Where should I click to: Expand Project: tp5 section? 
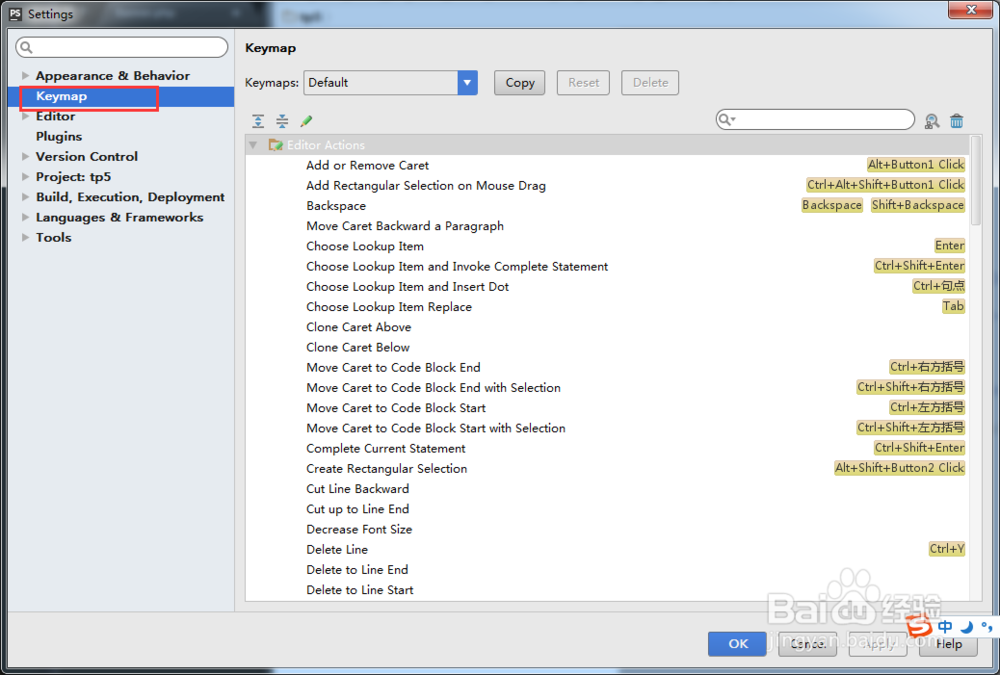(26, 177)
